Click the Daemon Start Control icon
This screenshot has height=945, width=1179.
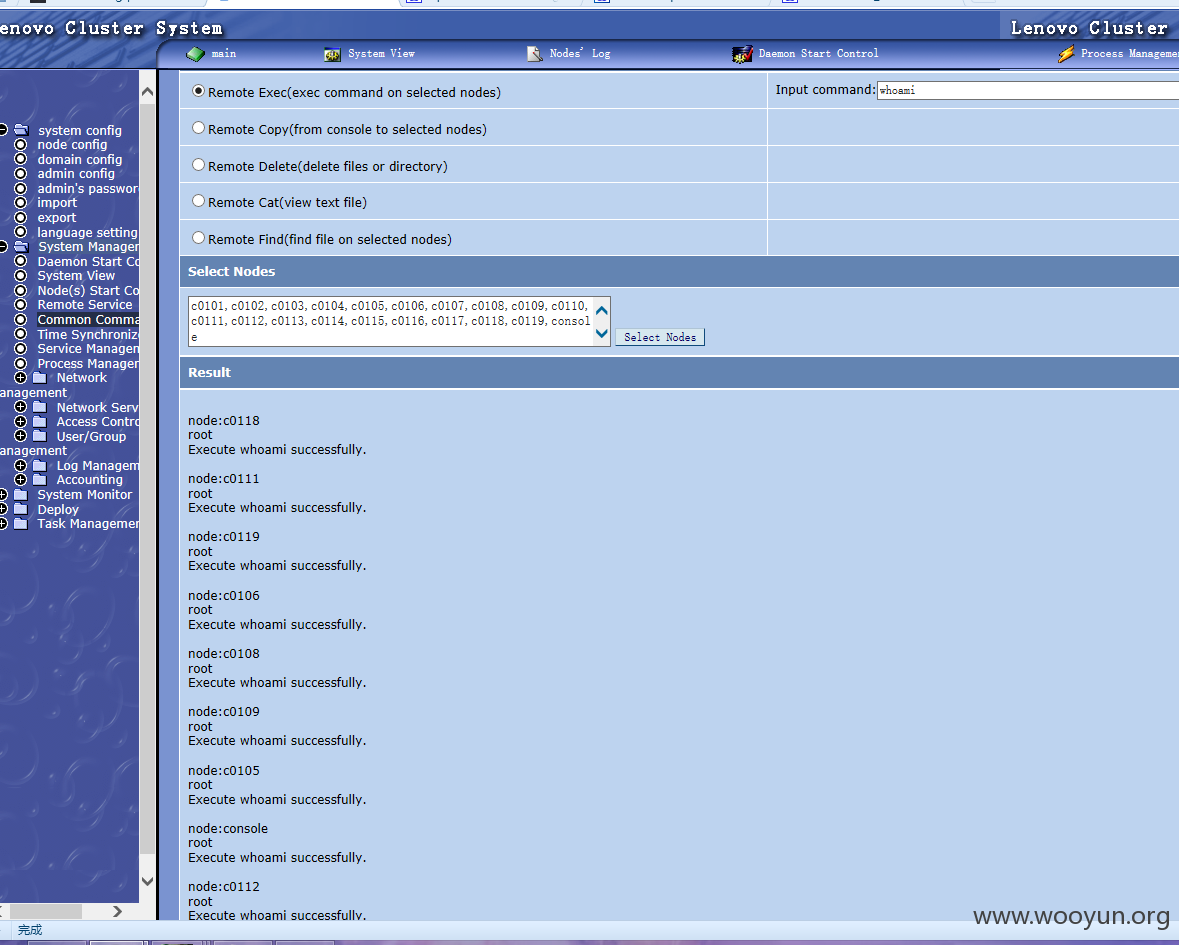coord(742,54)
